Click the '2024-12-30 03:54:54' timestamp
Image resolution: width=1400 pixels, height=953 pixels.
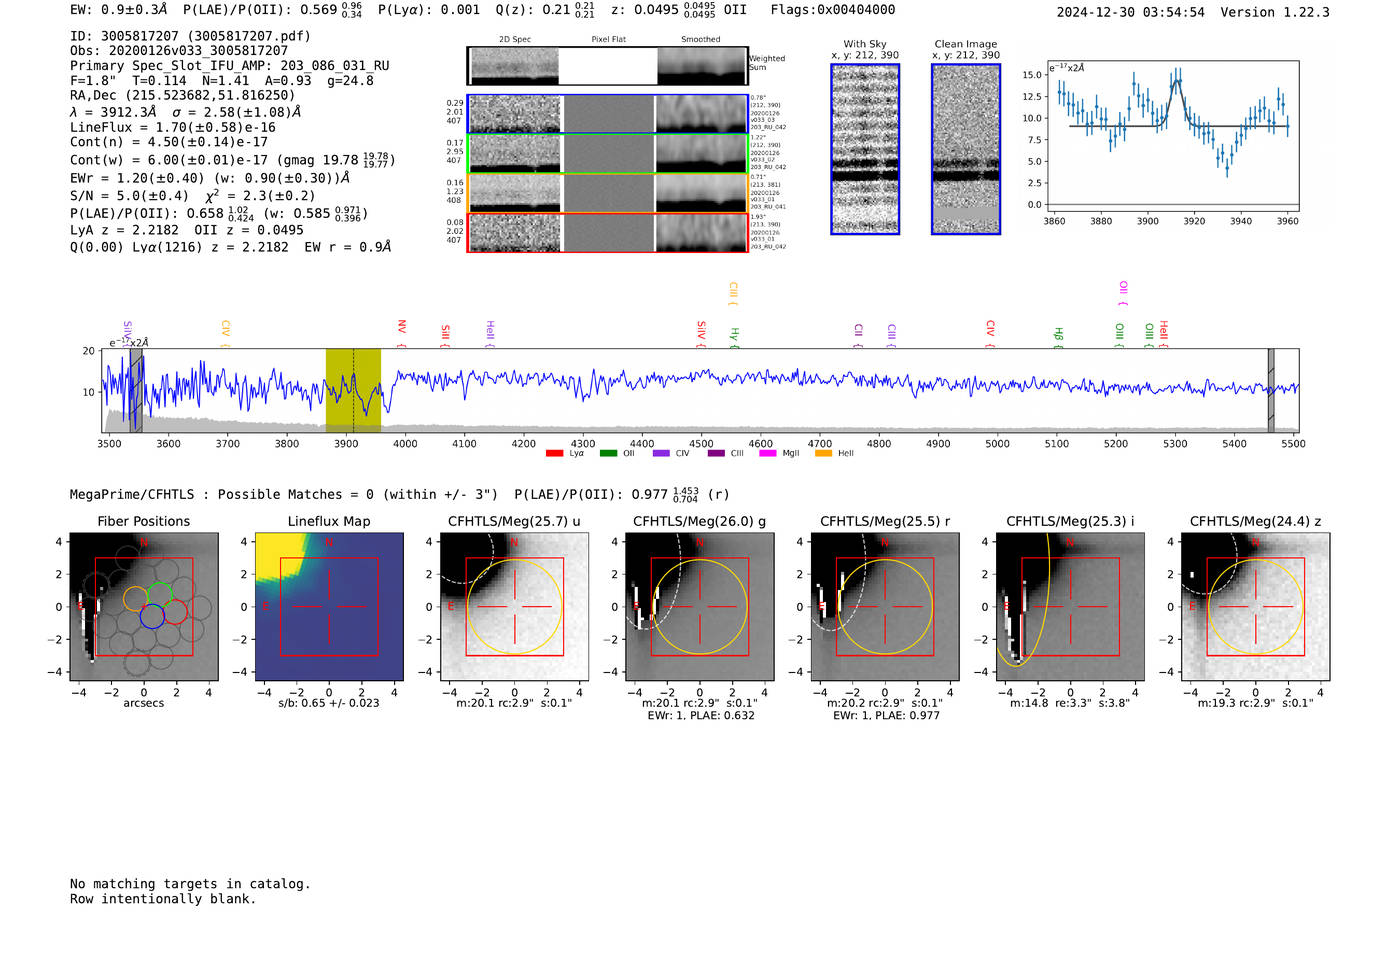click(x=1131, y=13)
